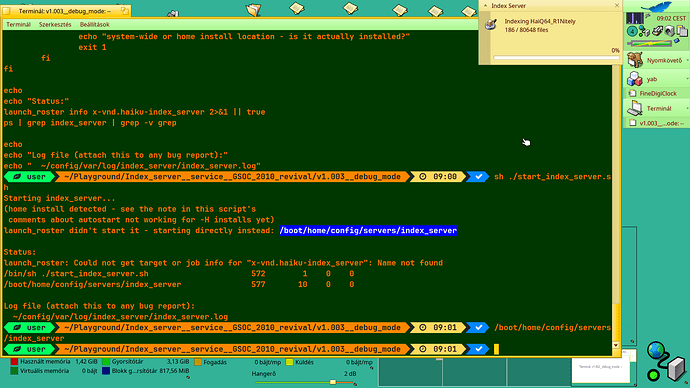Click the dark green Virtuális memória swatch
This screenshot has height=388, width=690.
14,371
